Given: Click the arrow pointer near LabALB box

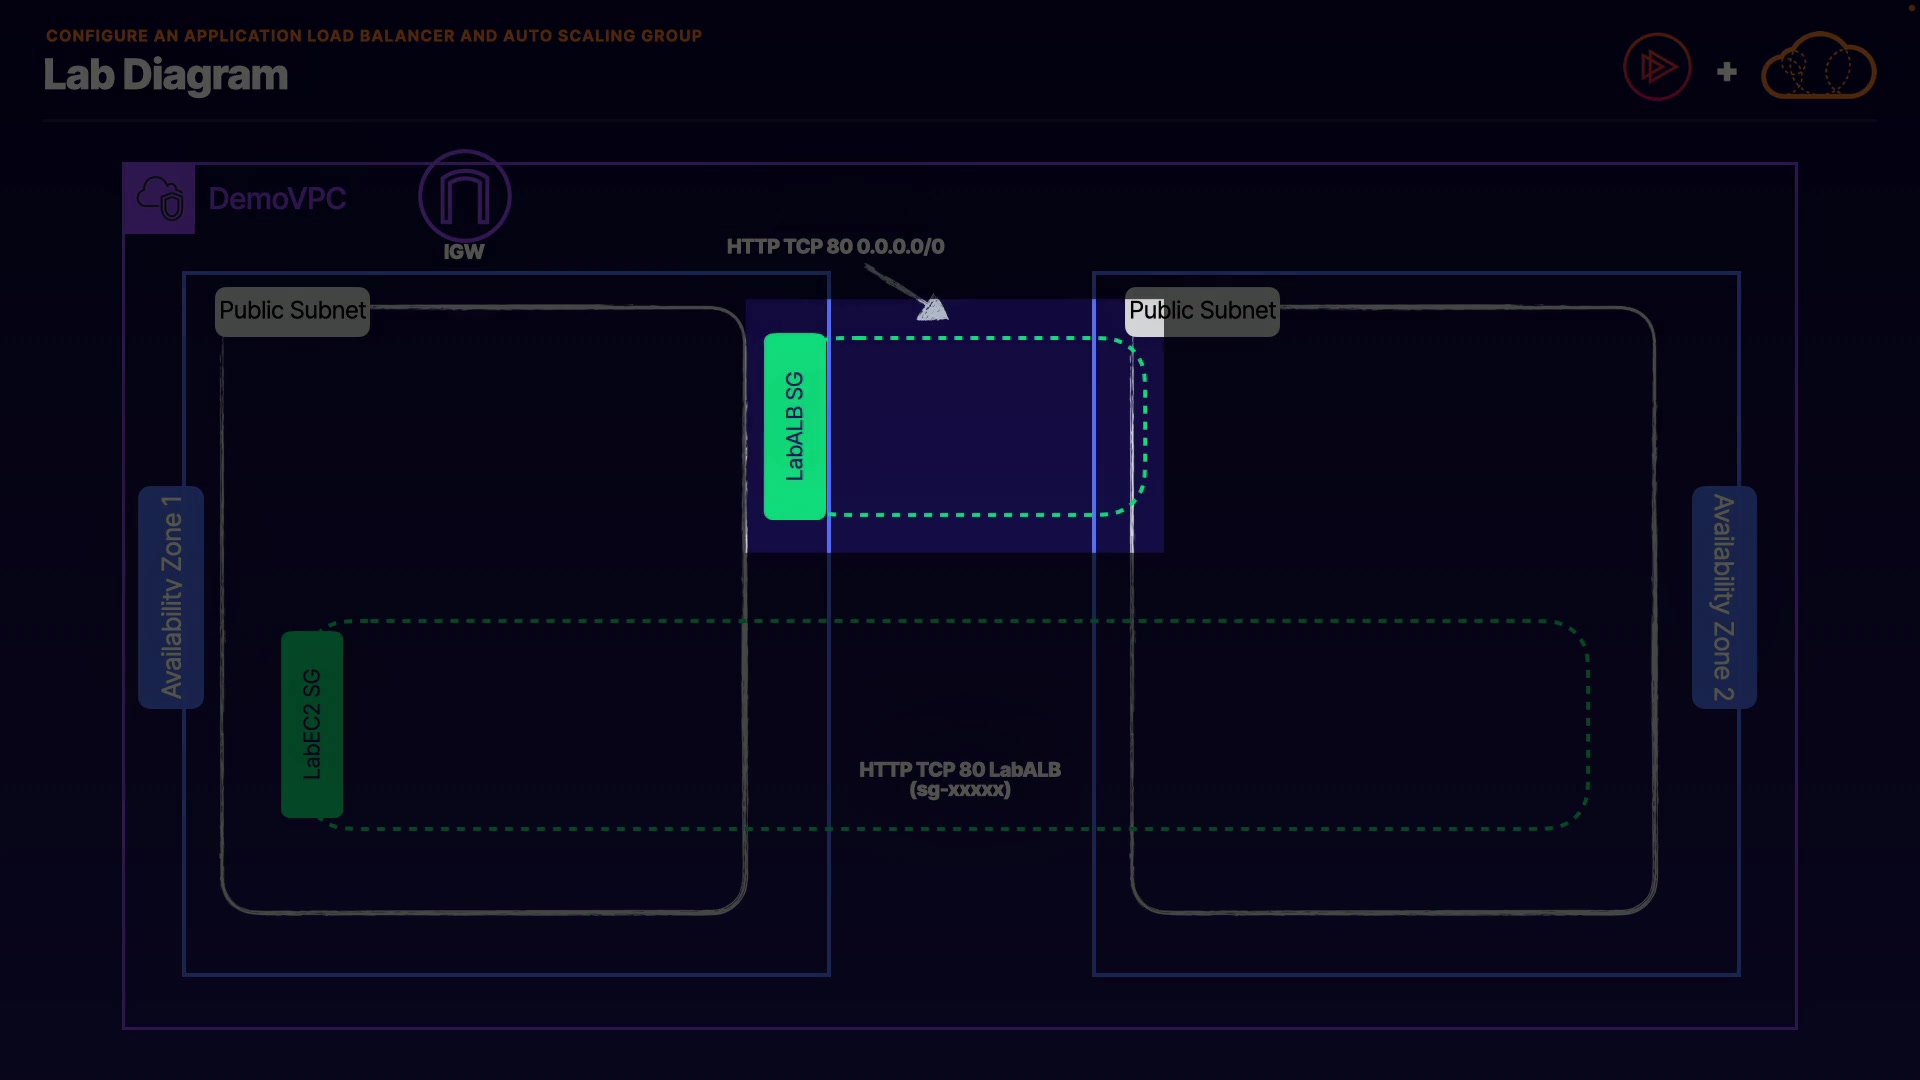Looking at the screenshot, I should (x=931, y=308).
